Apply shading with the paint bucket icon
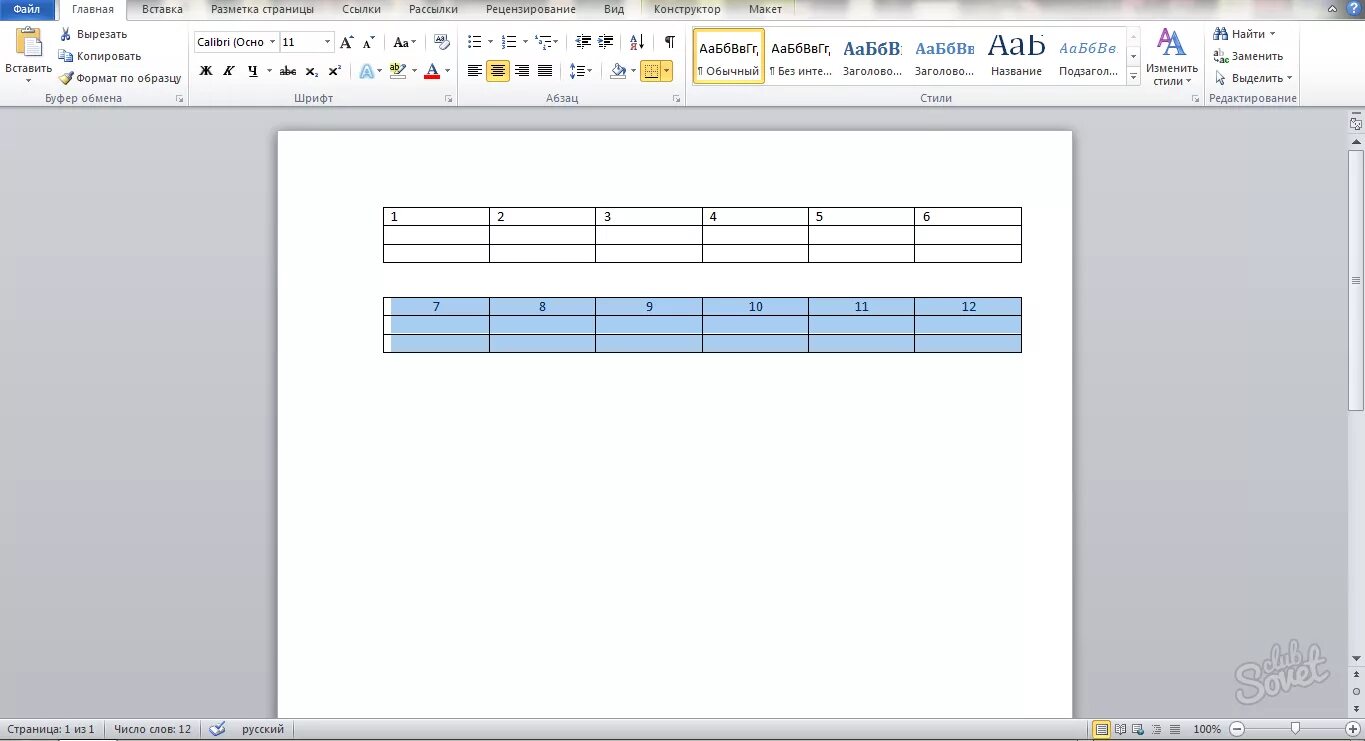 pyautogui.click(x=618, y=71)
